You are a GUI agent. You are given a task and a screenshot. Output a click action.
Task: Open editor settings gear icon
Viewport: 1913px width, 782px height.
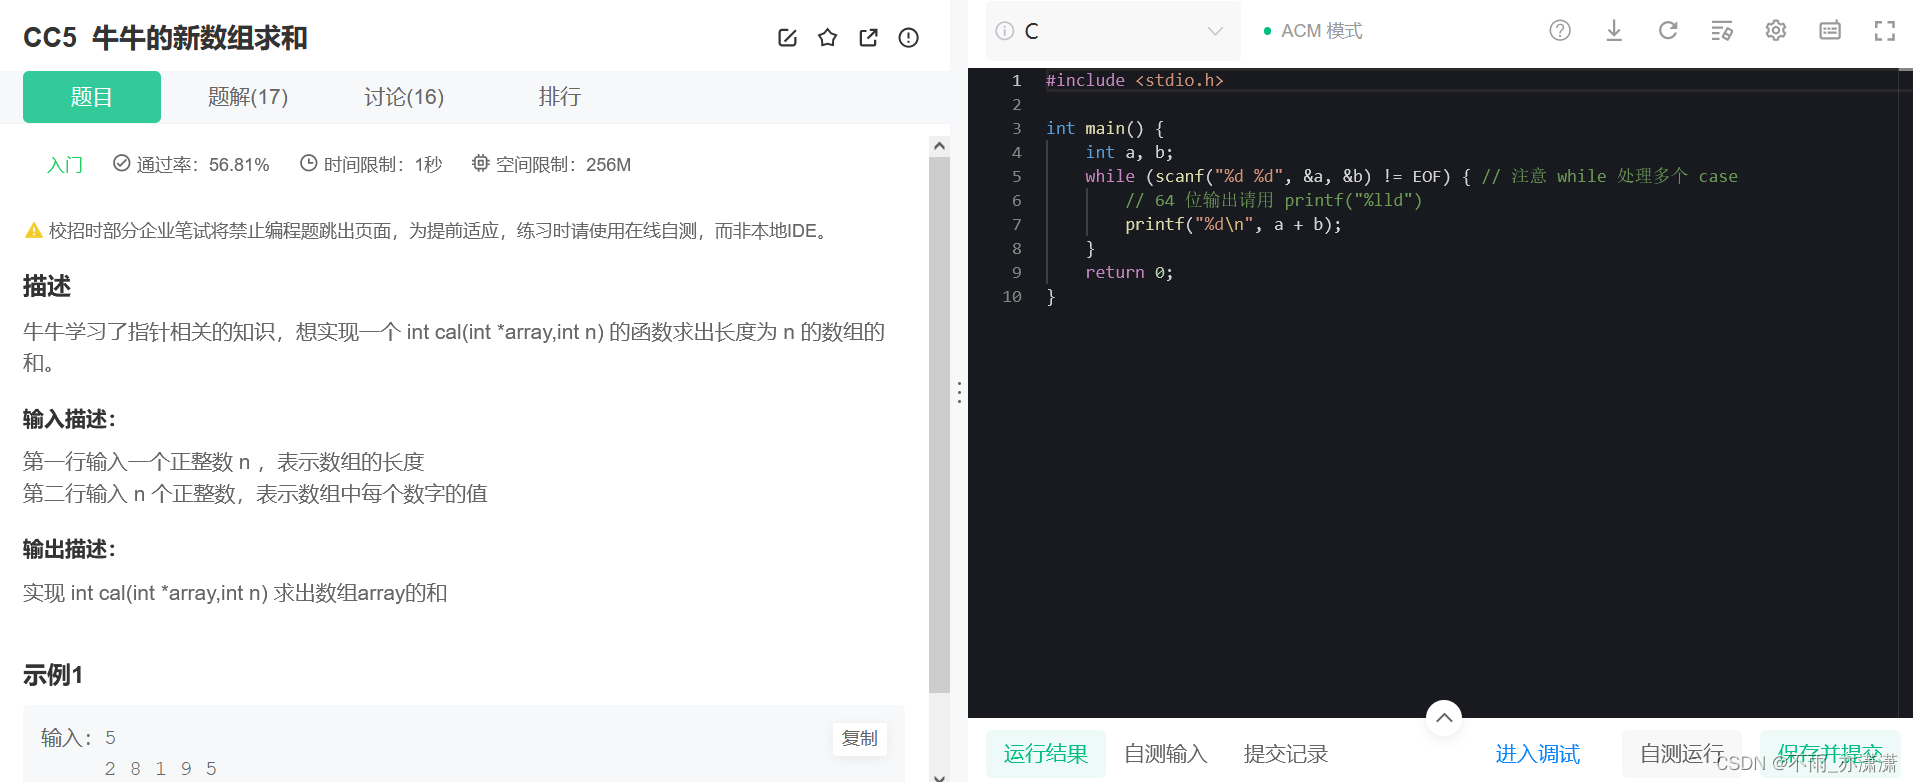pyautogui.click(x=1776, y=30)
